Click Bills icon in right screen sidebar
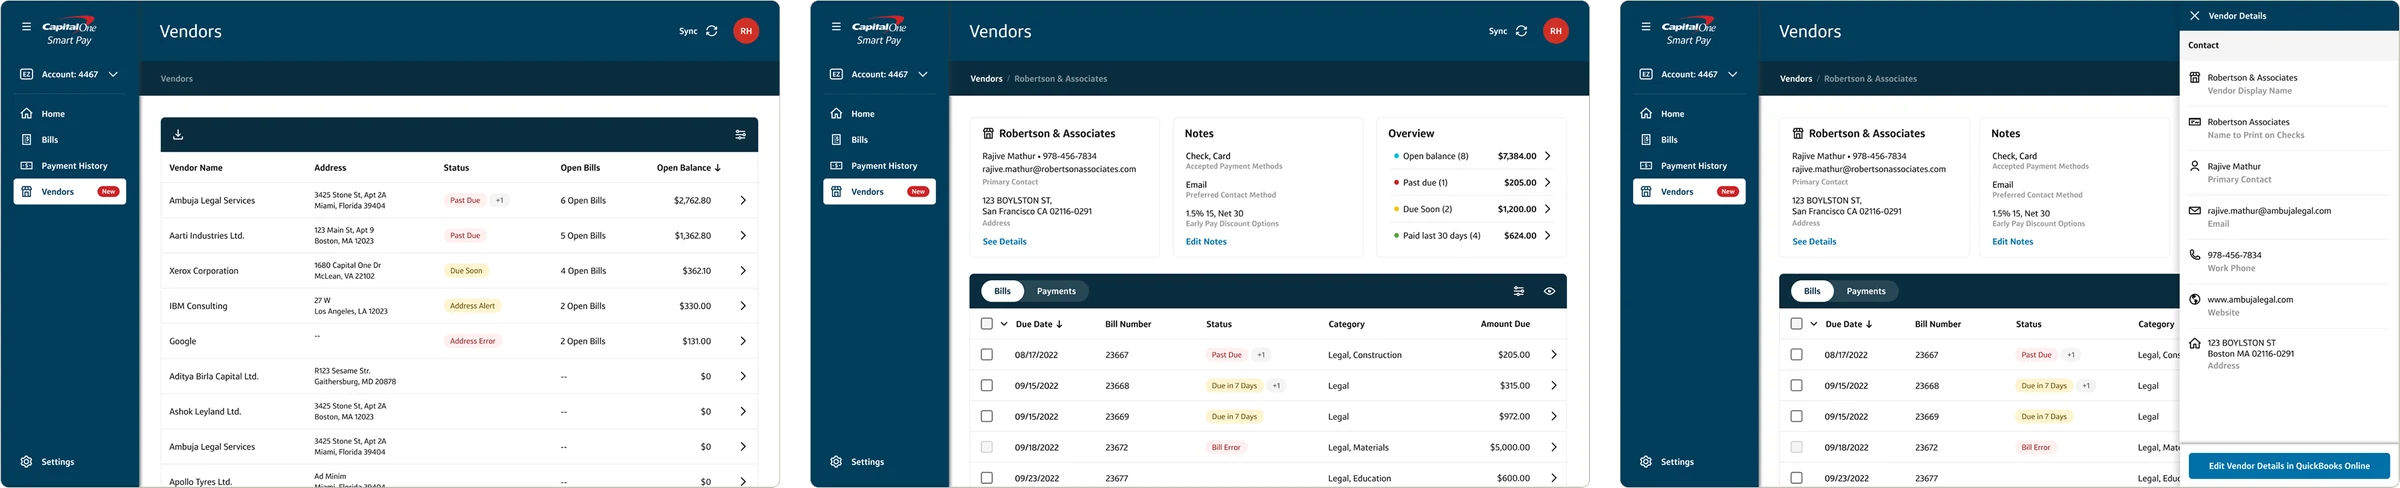The height and width of the screenshot is (488, 2400). coord(1647,140)
